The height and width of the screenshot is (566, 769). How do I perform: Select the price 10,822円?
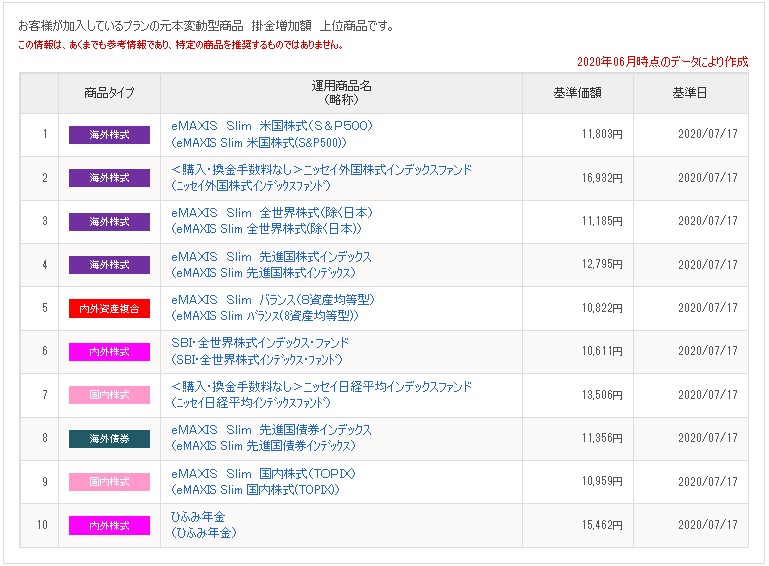coord(602,308)
